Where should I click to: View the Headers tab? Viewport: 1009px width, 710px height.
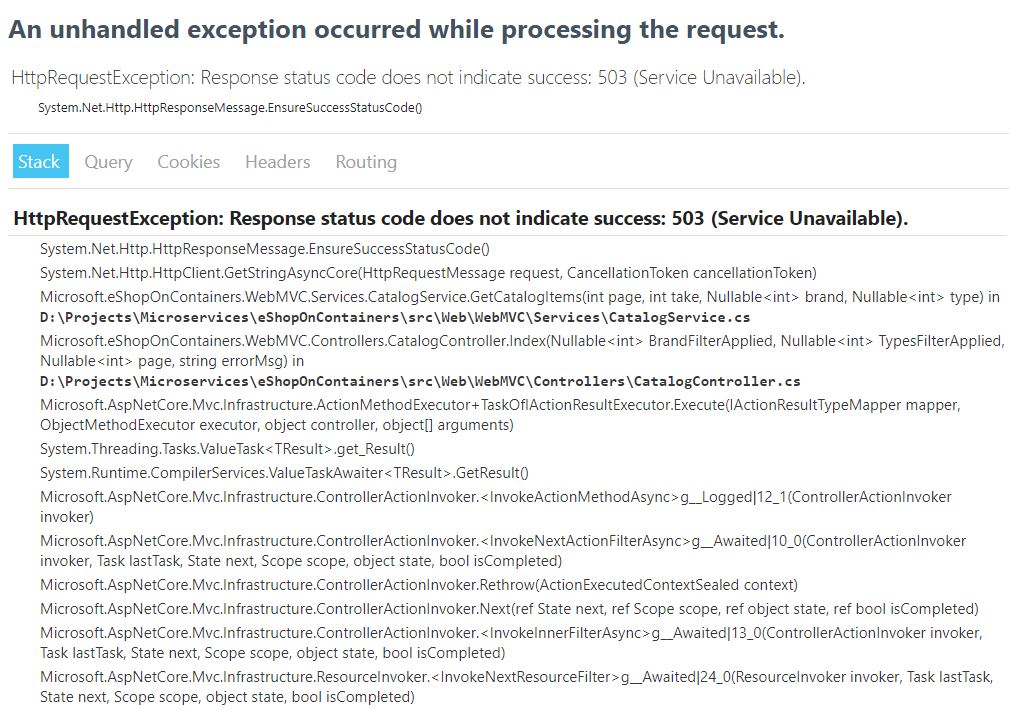(277, 161)
